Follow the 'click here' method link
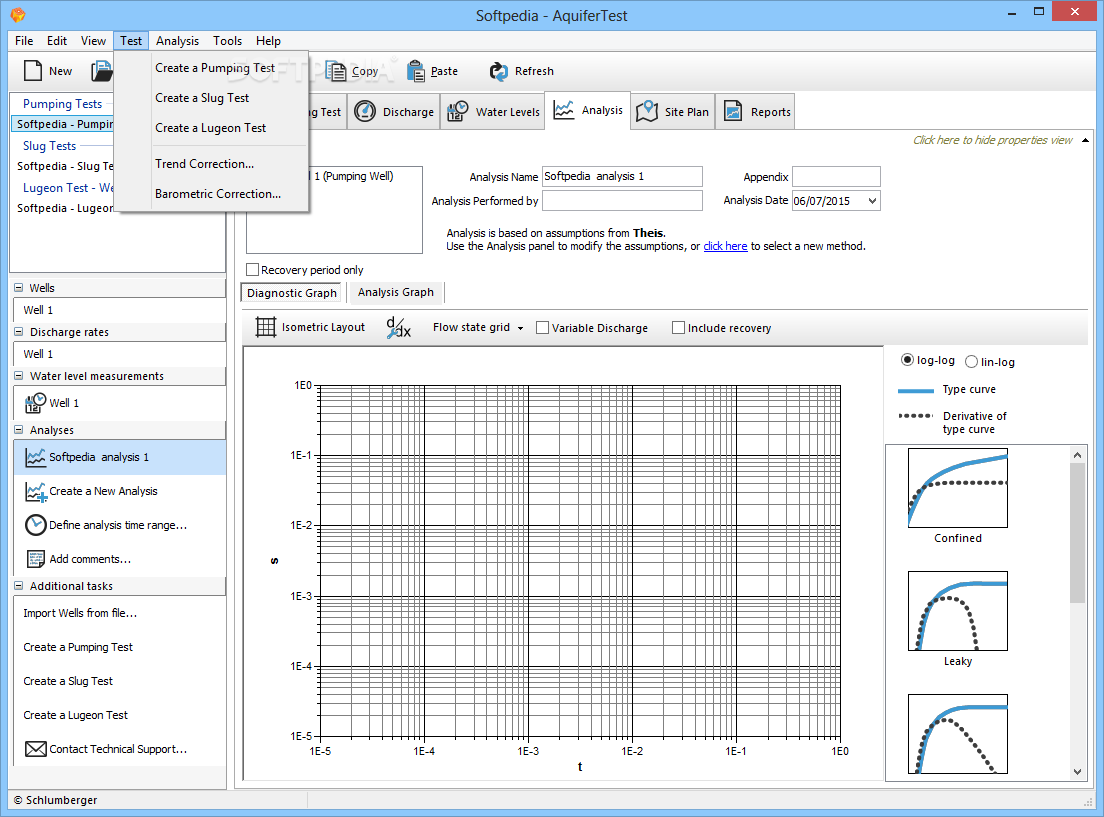Screen dimensions: 1104x817 [725, 246]
